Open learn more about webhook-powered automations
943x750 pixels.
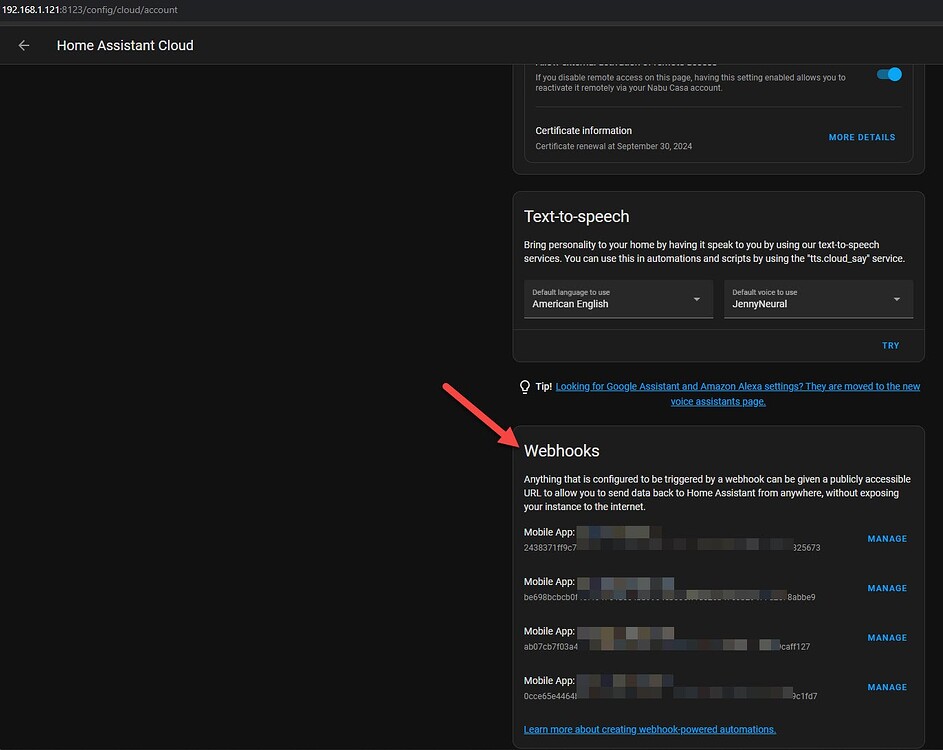(649, 729)
